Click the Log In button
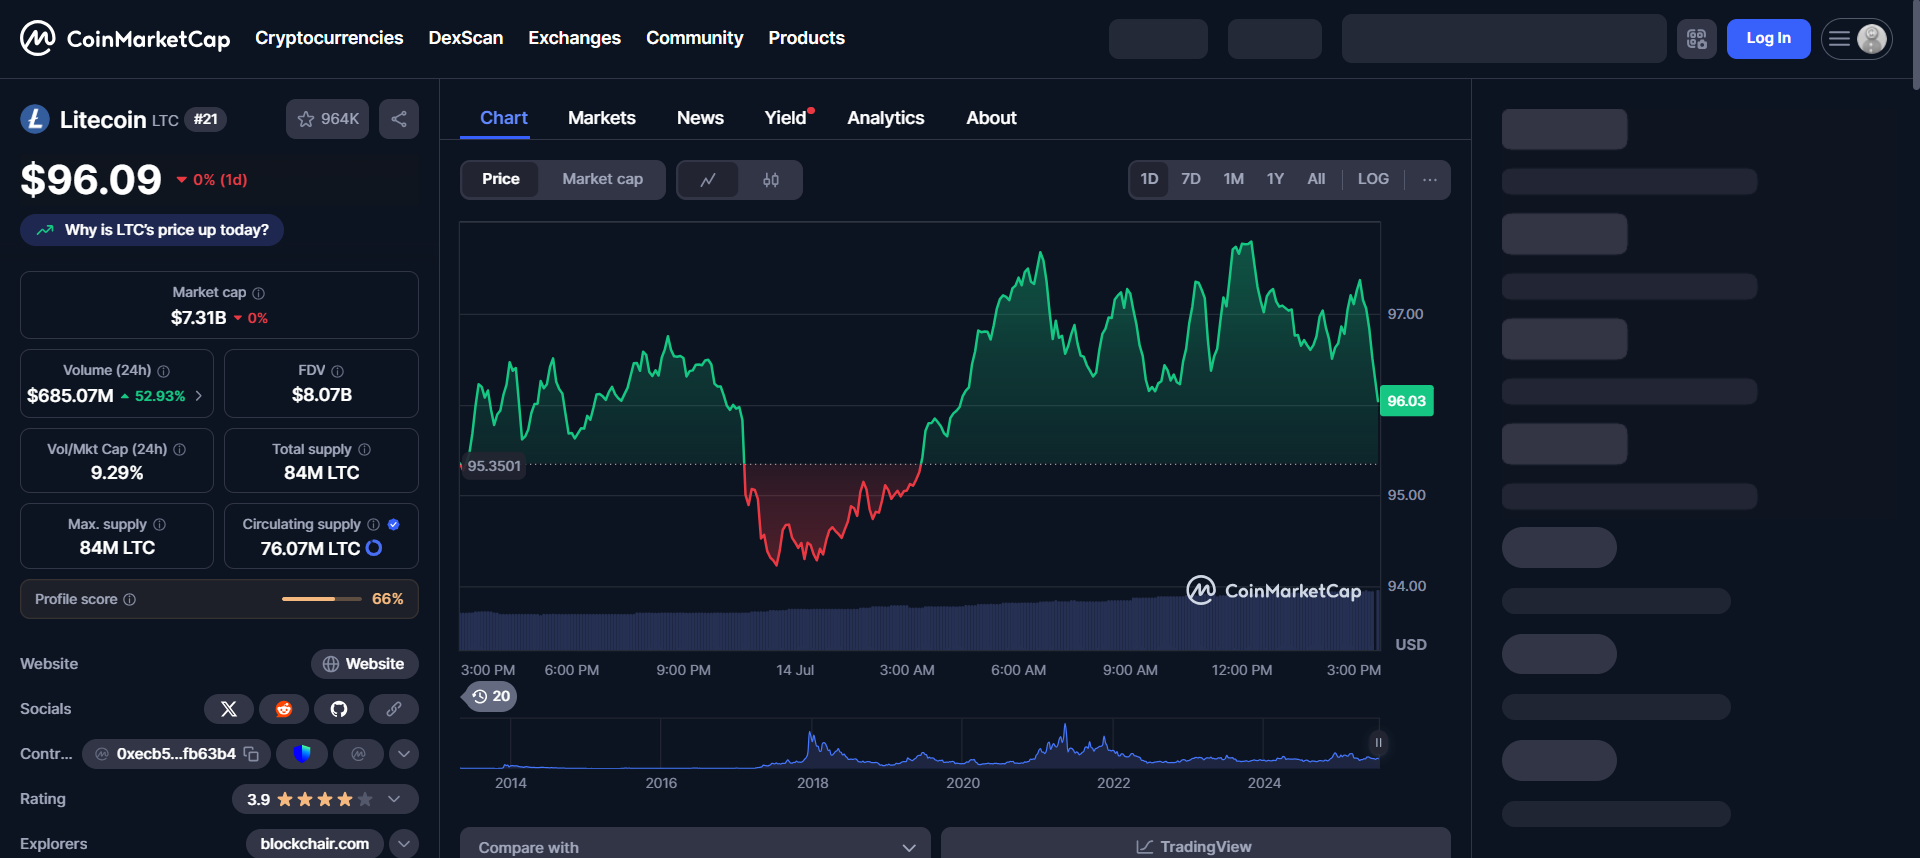1920x858 pixels. click(x=1768, y=39)
